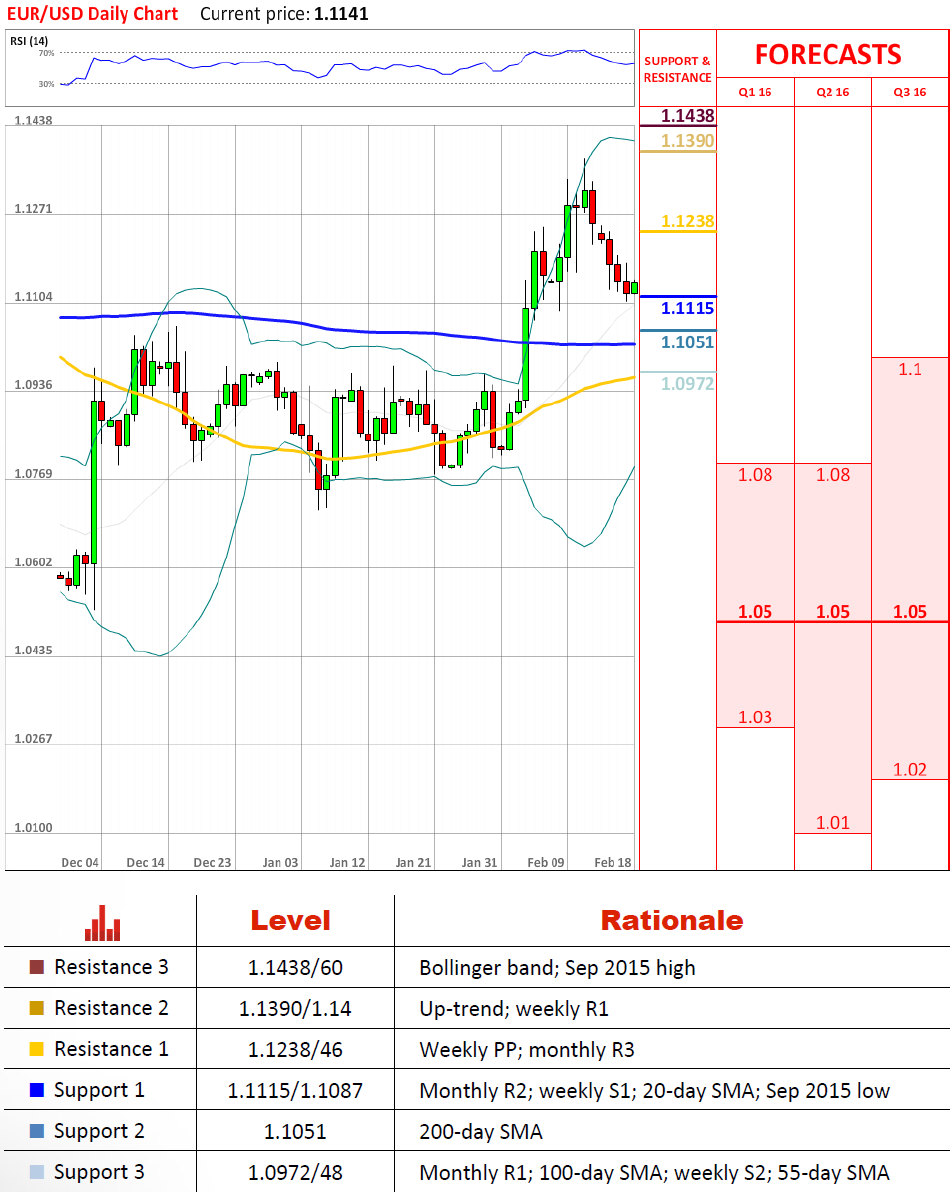The image size is (952, 1192).
Task: Click the Resistance 1 yellow color square
Action: [36, 1049]
